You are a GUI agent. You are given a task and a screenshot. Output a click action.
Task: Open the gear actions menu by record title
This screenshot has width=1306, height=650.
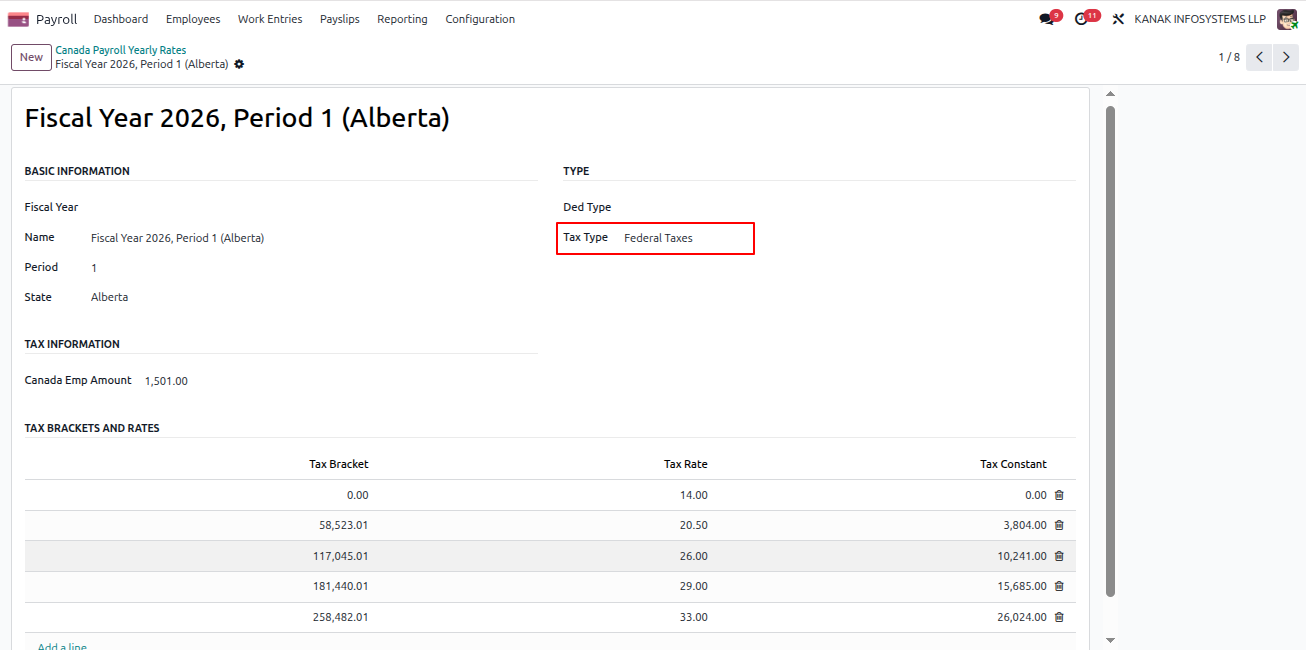click(x=239, y=64)
